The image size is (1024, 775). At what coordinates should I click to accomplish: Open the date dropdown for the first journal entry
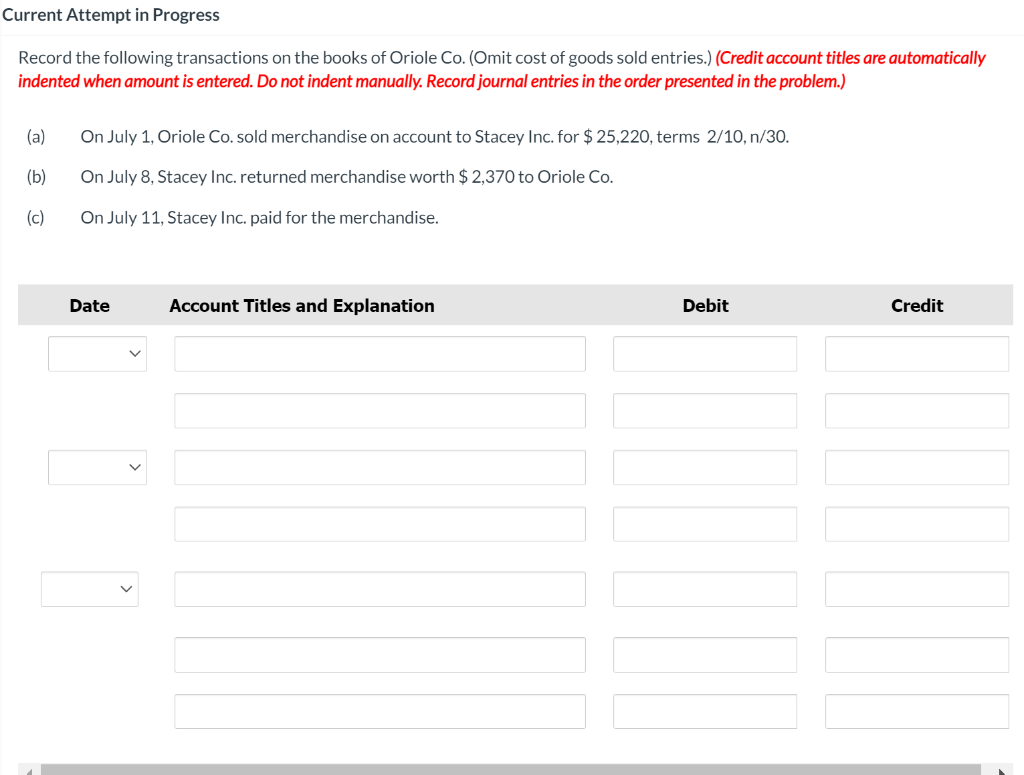coord(97,353)
